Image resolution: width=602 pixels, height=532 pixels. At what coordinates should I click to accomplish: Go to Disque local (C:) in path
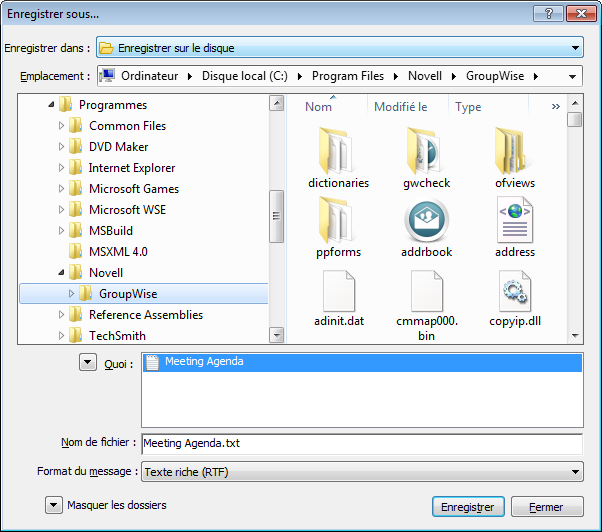pos(245,76)
